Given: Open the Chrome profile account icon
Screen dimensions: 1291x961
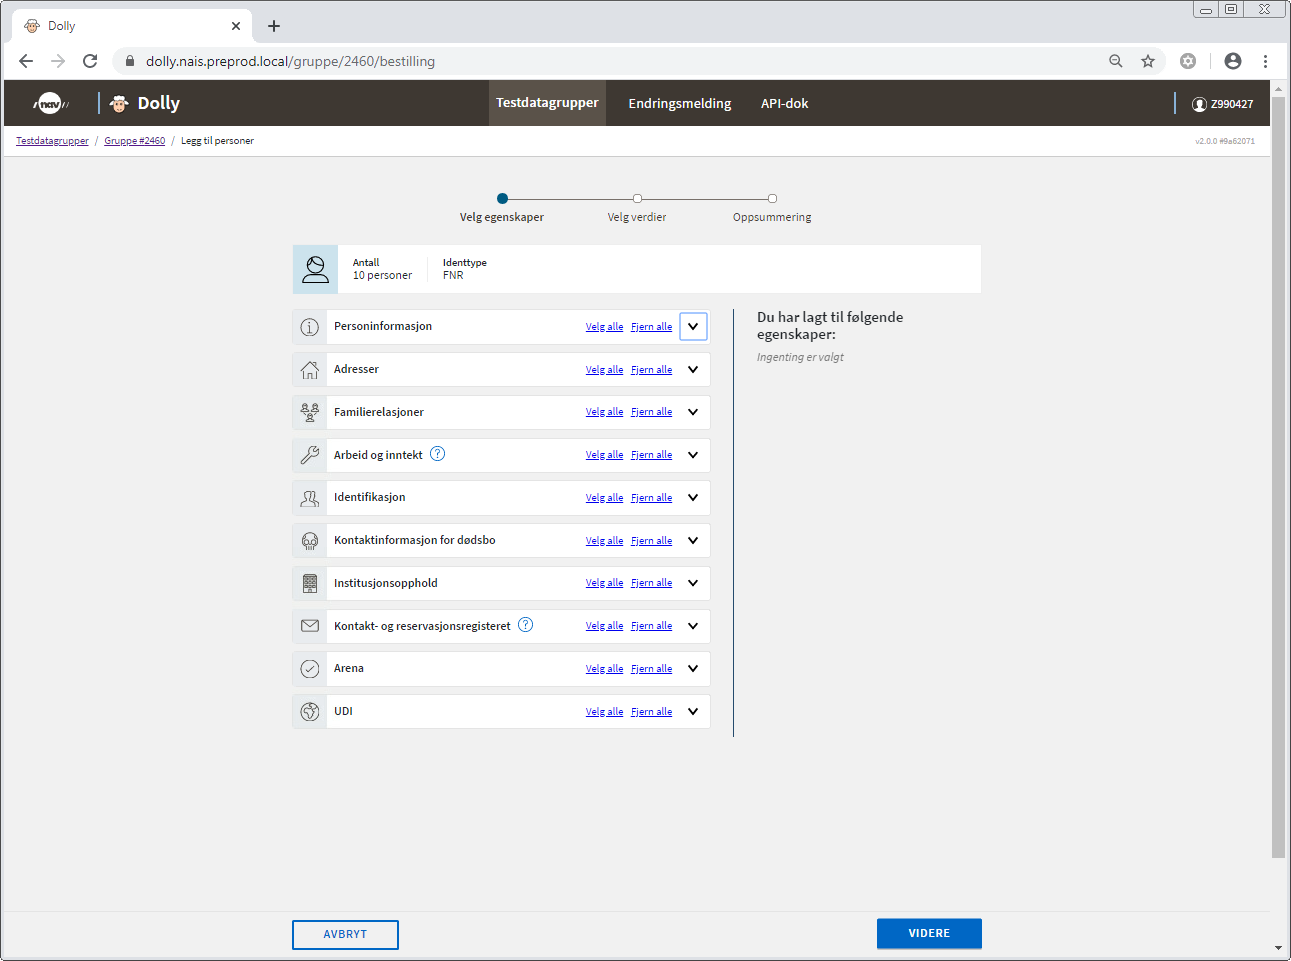Looking at the screenshot, I should [1233, 61].
